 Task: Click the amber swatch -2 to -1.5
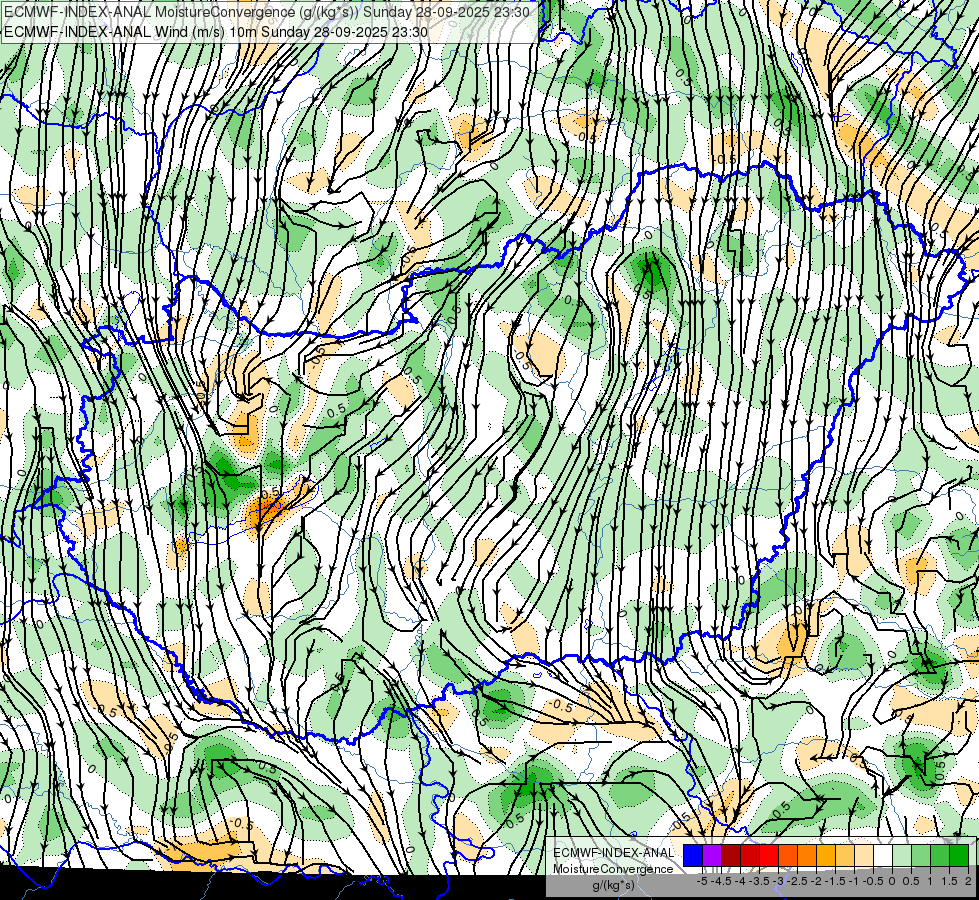point(826,856)
